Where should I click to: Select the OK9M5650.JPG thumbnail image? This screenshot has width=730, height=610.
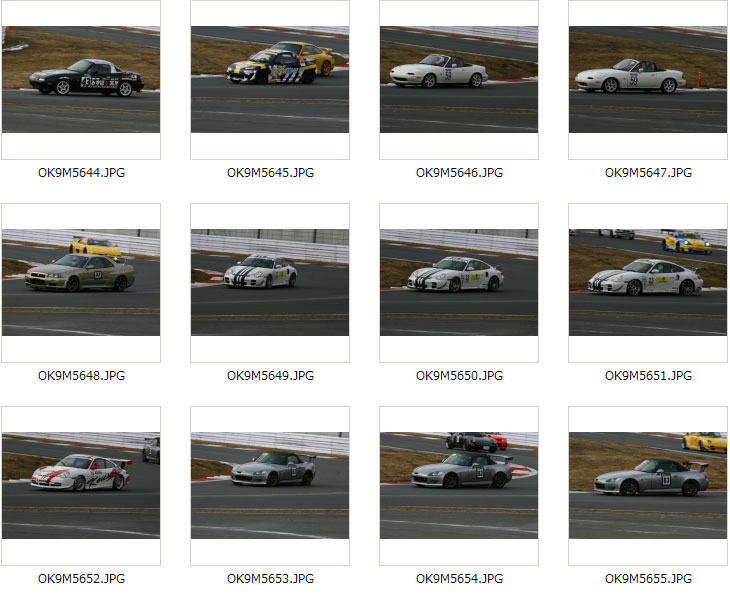point(459,283)
